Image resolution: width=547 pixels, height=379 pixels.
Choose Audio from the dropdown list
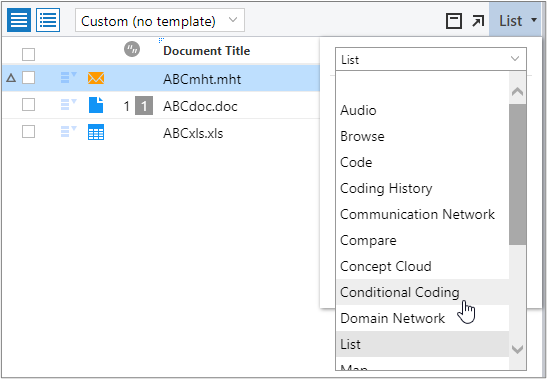(x=422, y=110)
